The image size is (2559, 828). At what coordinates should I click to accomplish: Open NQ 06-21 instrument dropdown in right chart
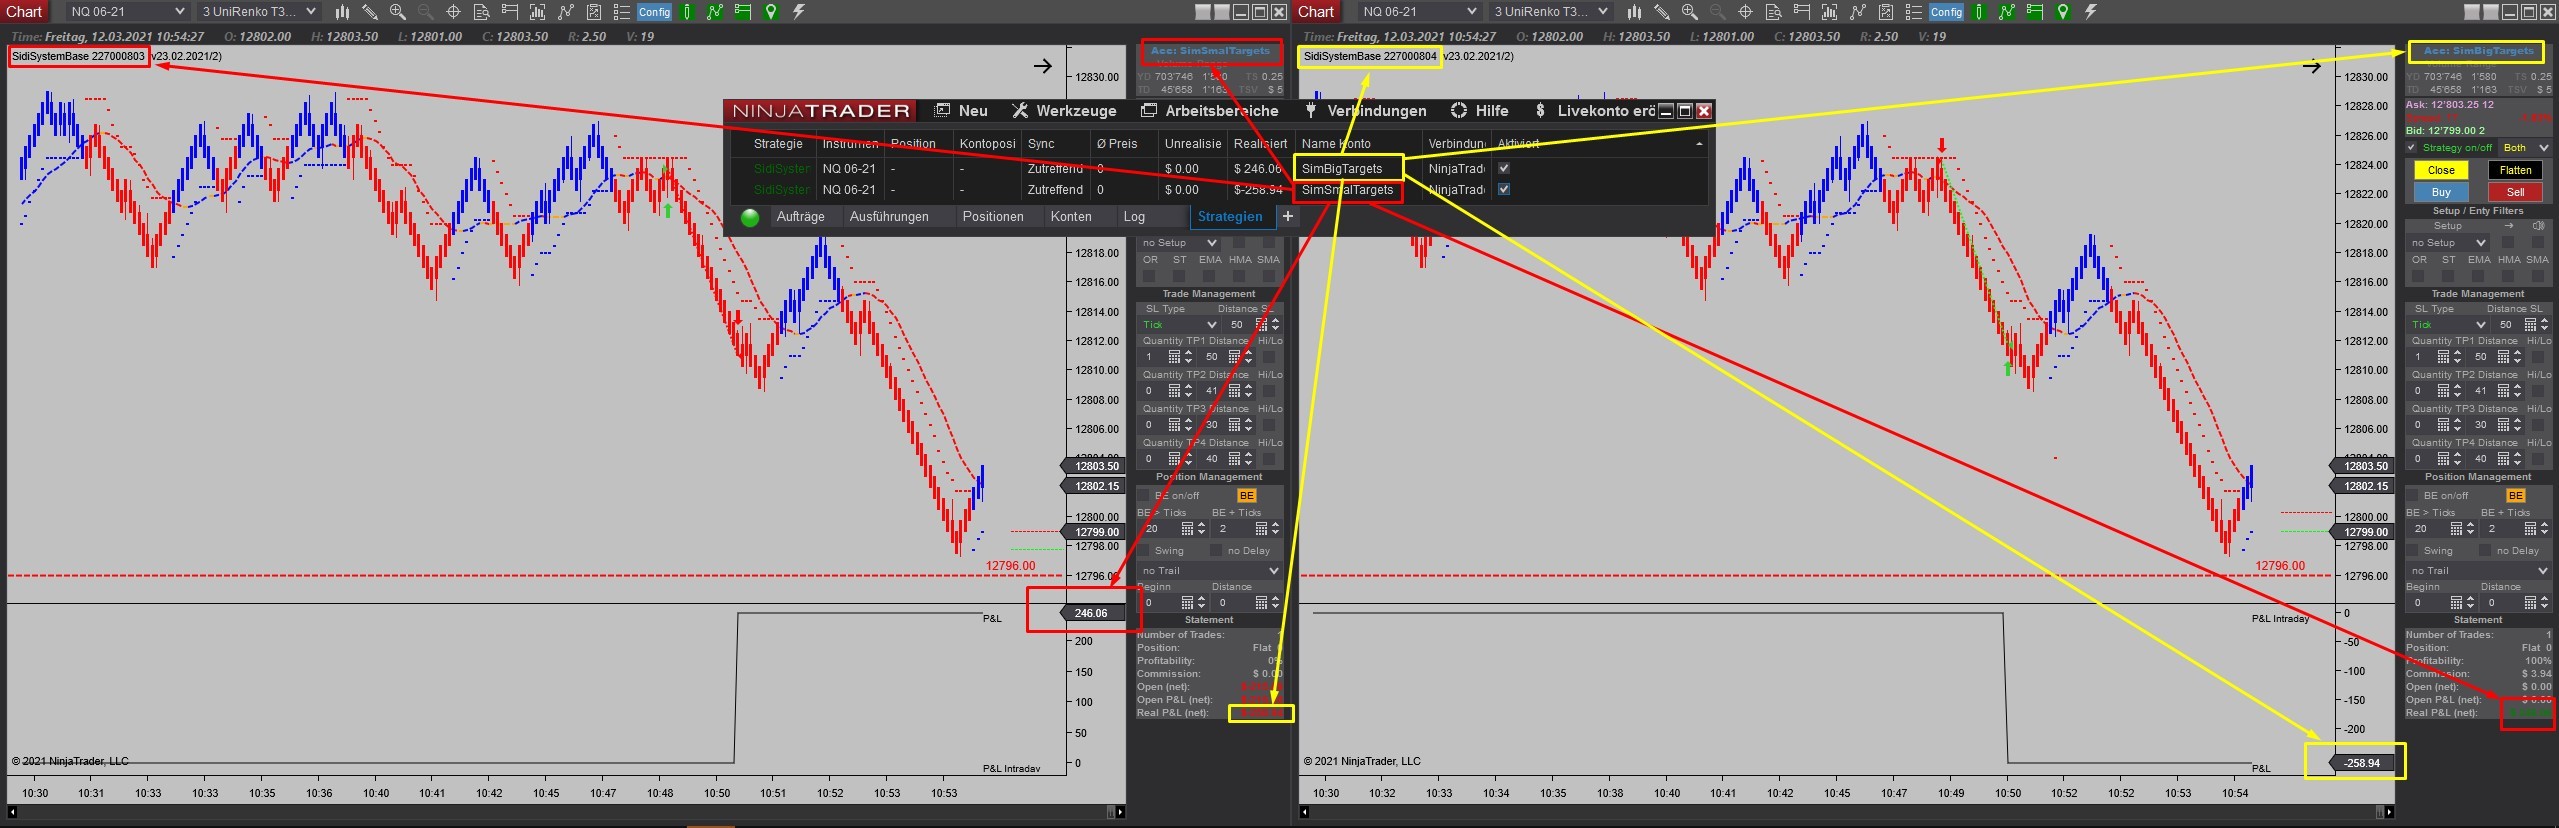point(1419,12)
